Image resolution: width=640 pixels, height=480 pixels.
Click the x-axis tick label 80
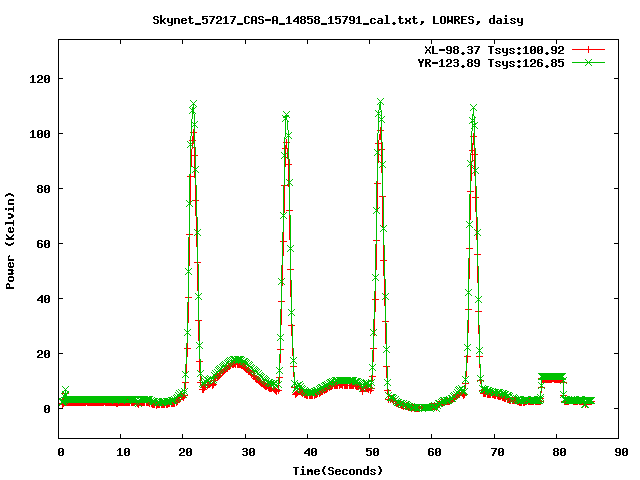tap(559, 452)
